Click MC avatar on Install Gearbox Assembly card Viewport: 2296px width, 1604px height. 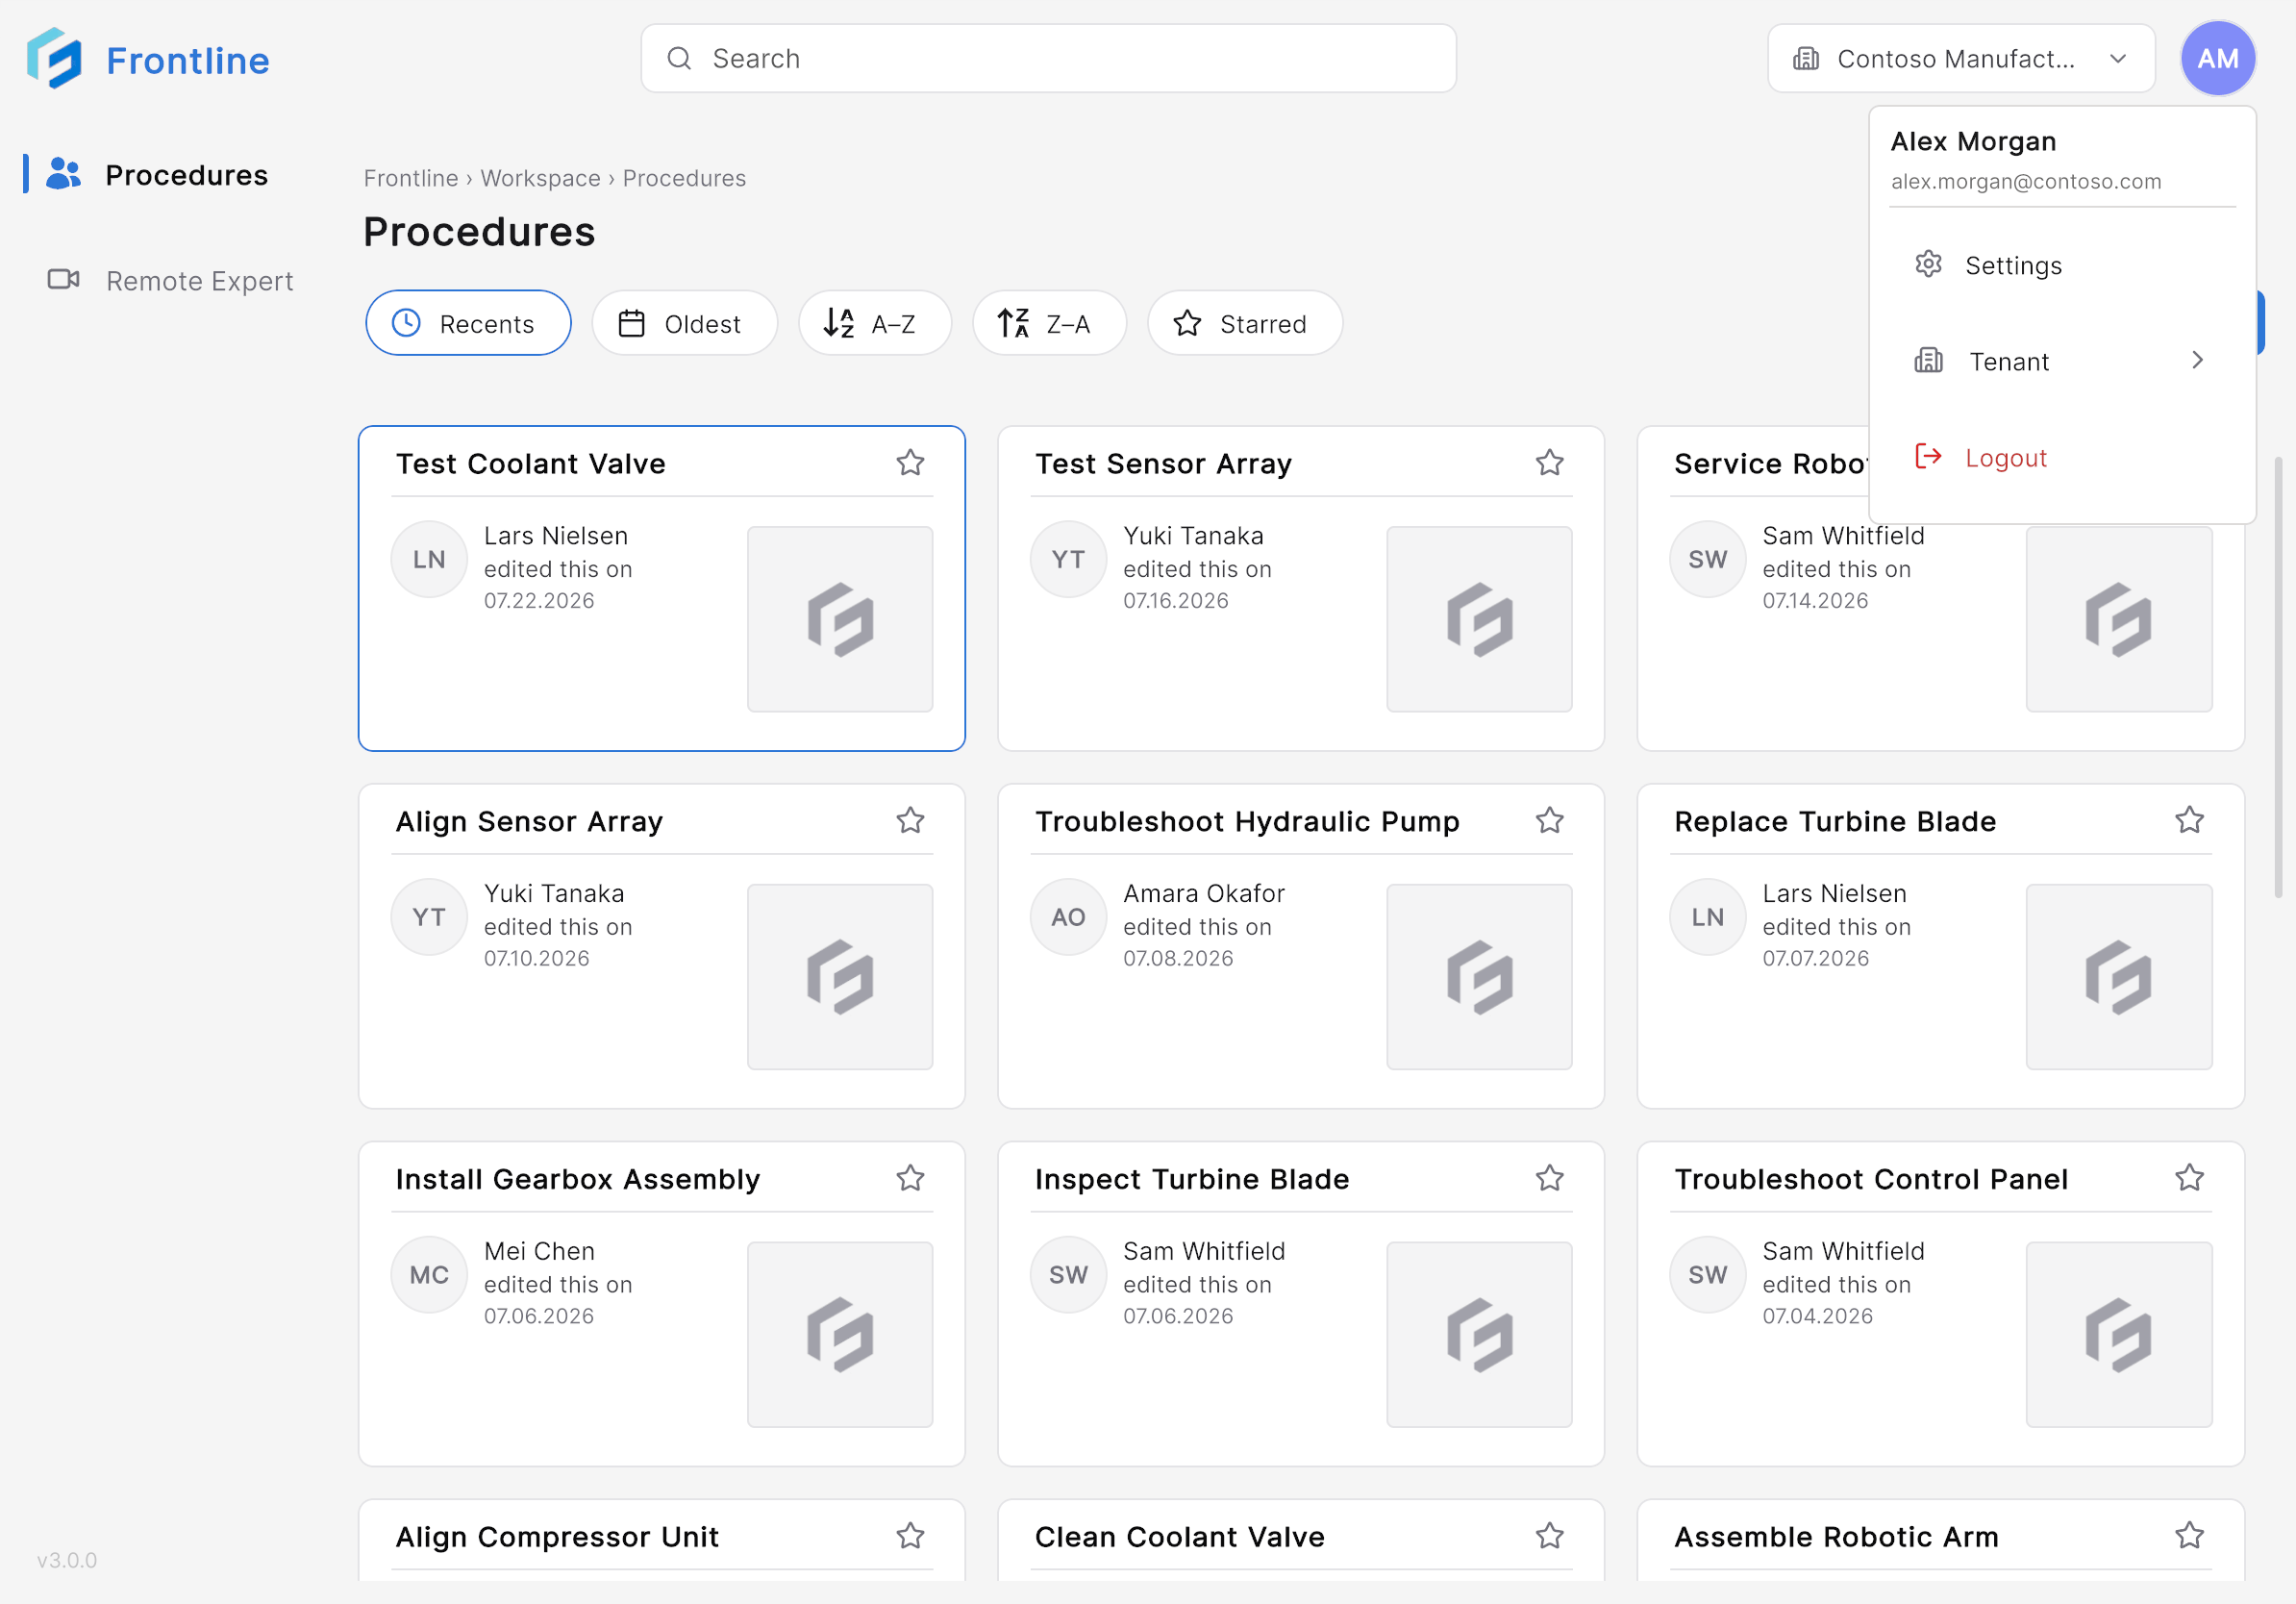pyautogui.click(x=429, y=1275)
